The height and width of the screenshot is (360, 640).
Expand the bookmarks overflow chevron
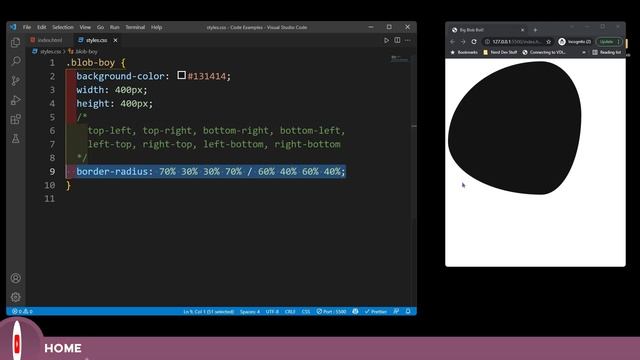(x=584, y=52)
